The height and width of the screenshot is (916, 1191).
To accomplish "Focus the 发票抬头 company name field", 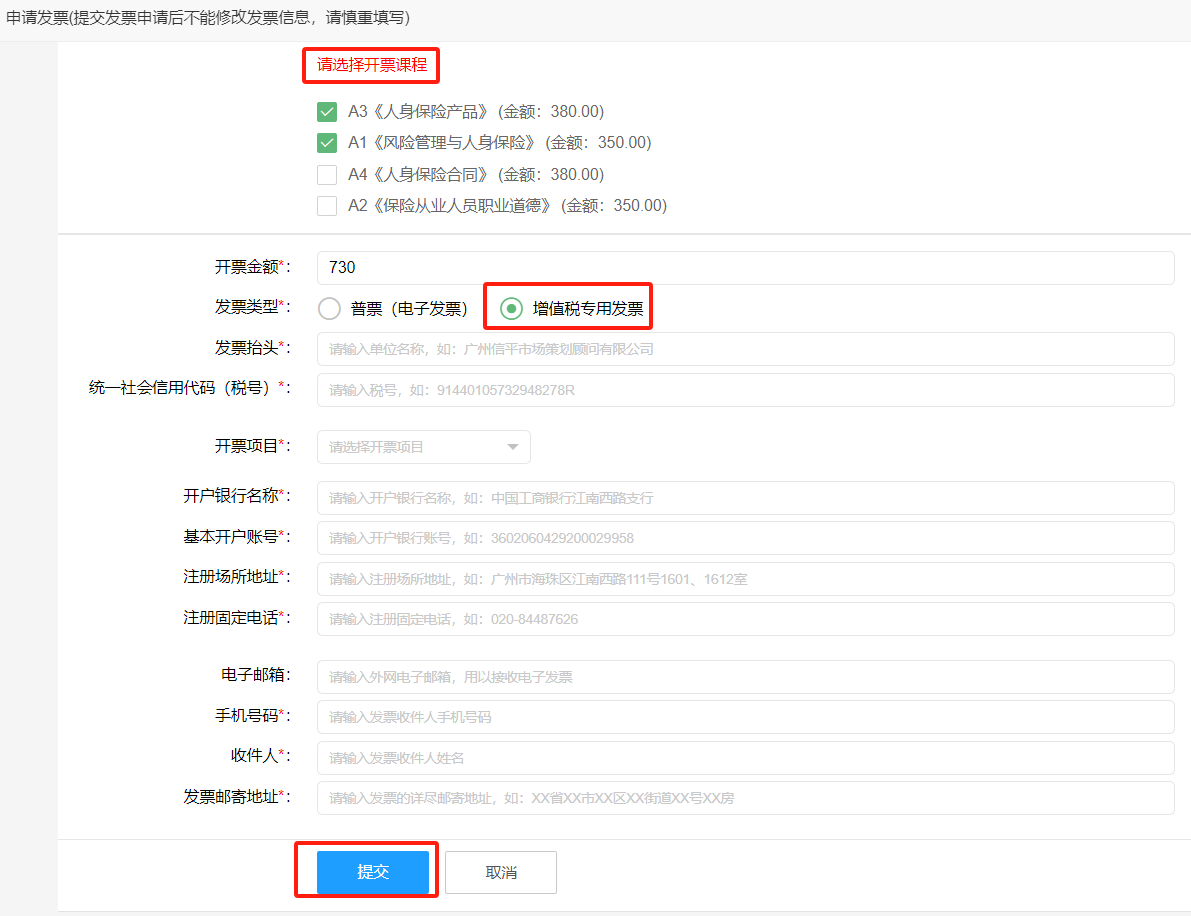I will (x=745, y=349).
